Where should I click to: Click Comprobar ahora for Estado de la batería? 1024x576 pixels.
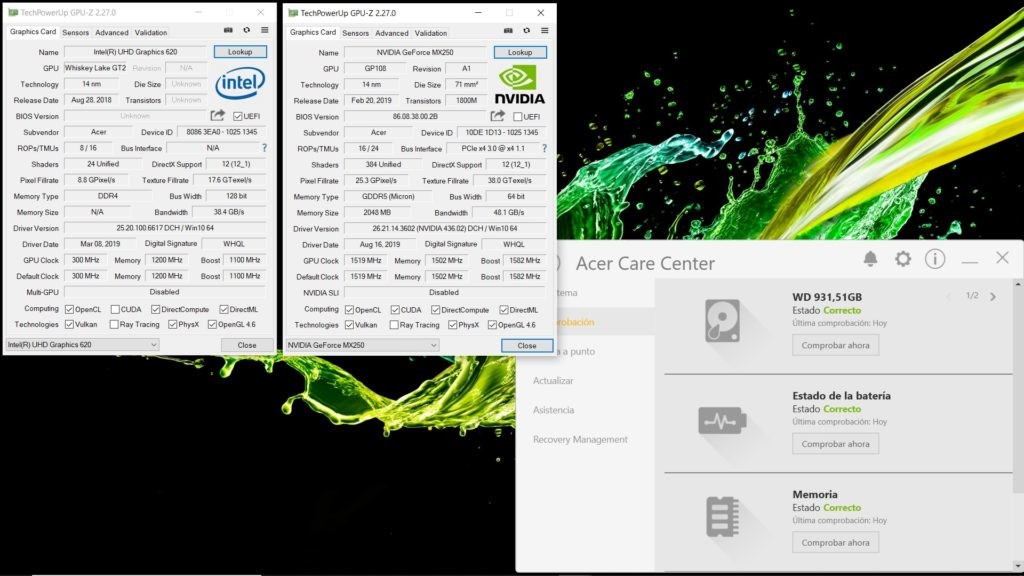pos(835,443)
